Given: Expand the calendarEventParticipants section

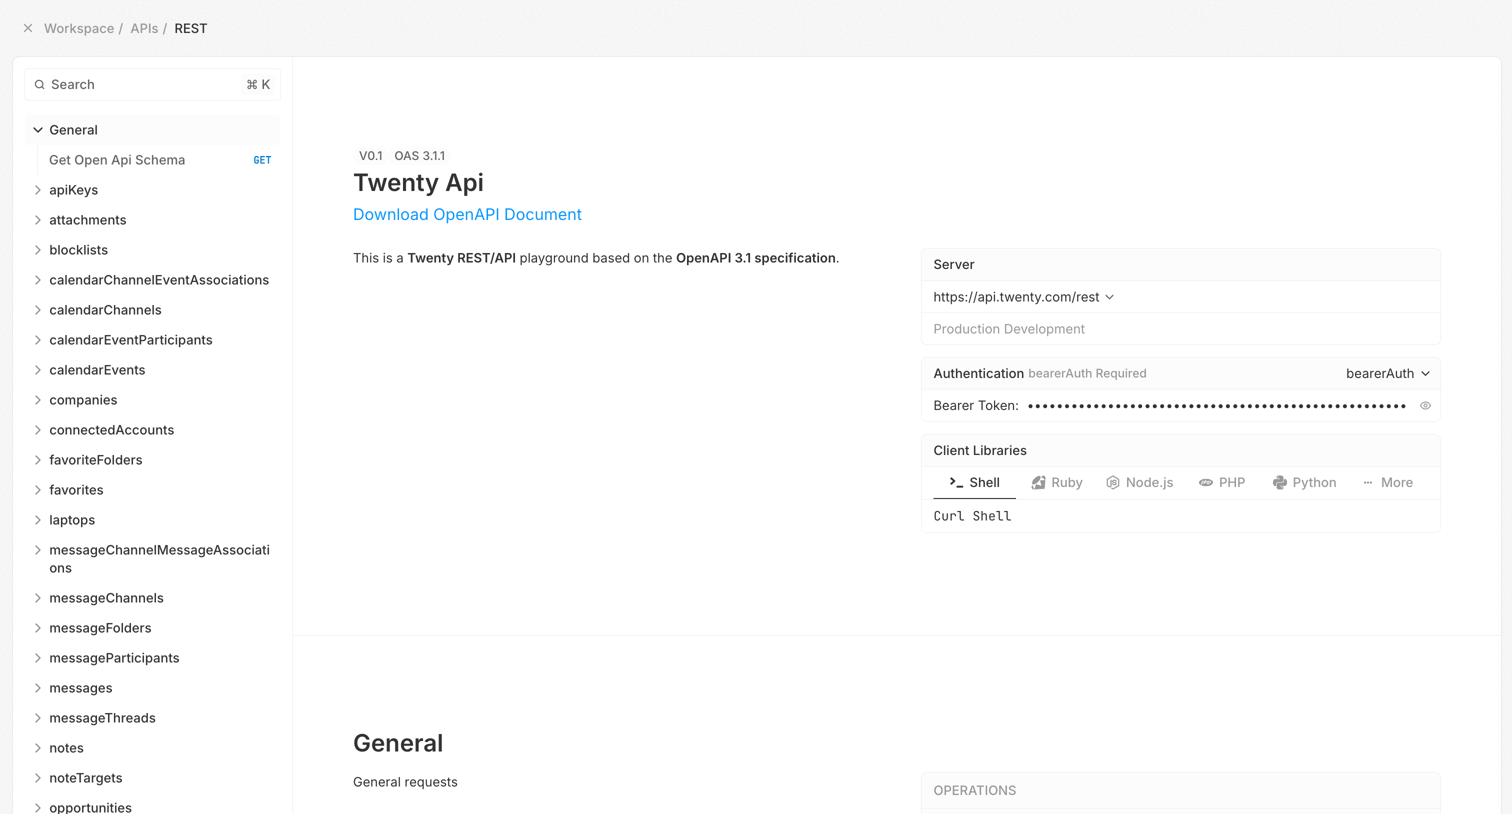Looking at the screenshot, I should pos(38,340).
